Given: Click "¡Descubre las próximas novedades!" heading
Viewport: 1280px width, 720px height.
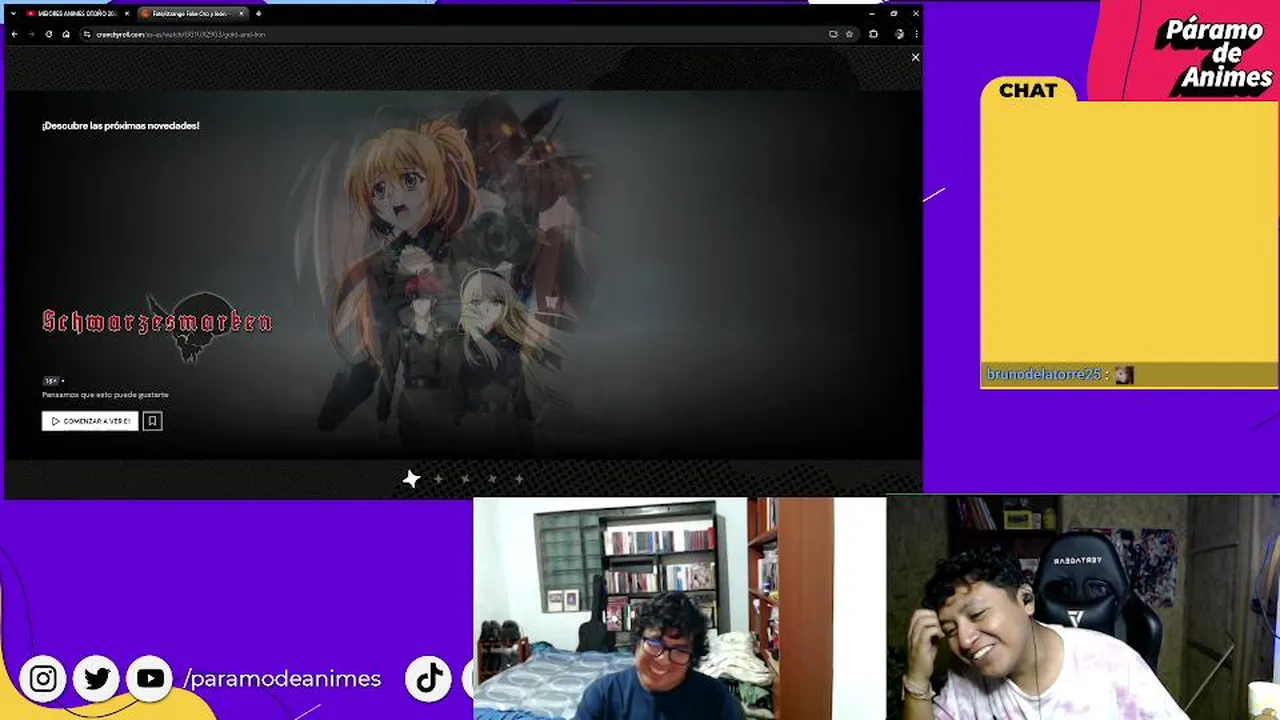Looking at the screenshot, I should click(120, 126).
